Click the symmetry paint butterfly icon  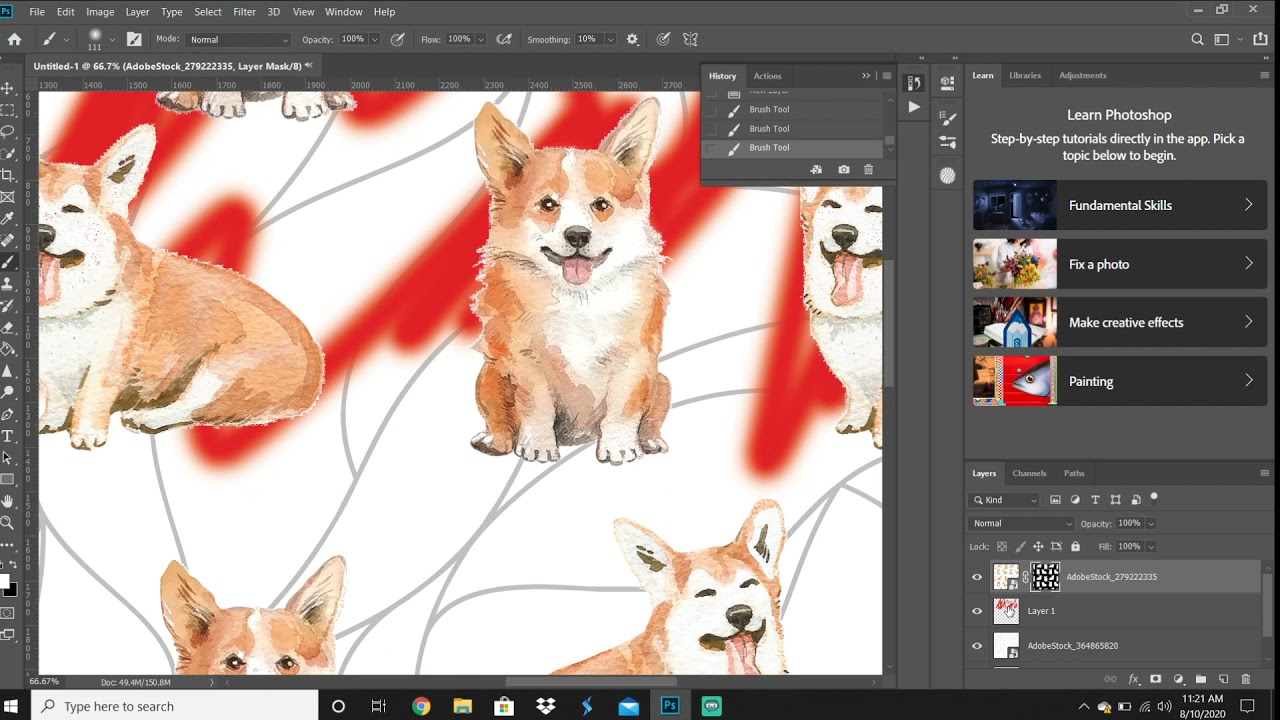click(690, 39)
